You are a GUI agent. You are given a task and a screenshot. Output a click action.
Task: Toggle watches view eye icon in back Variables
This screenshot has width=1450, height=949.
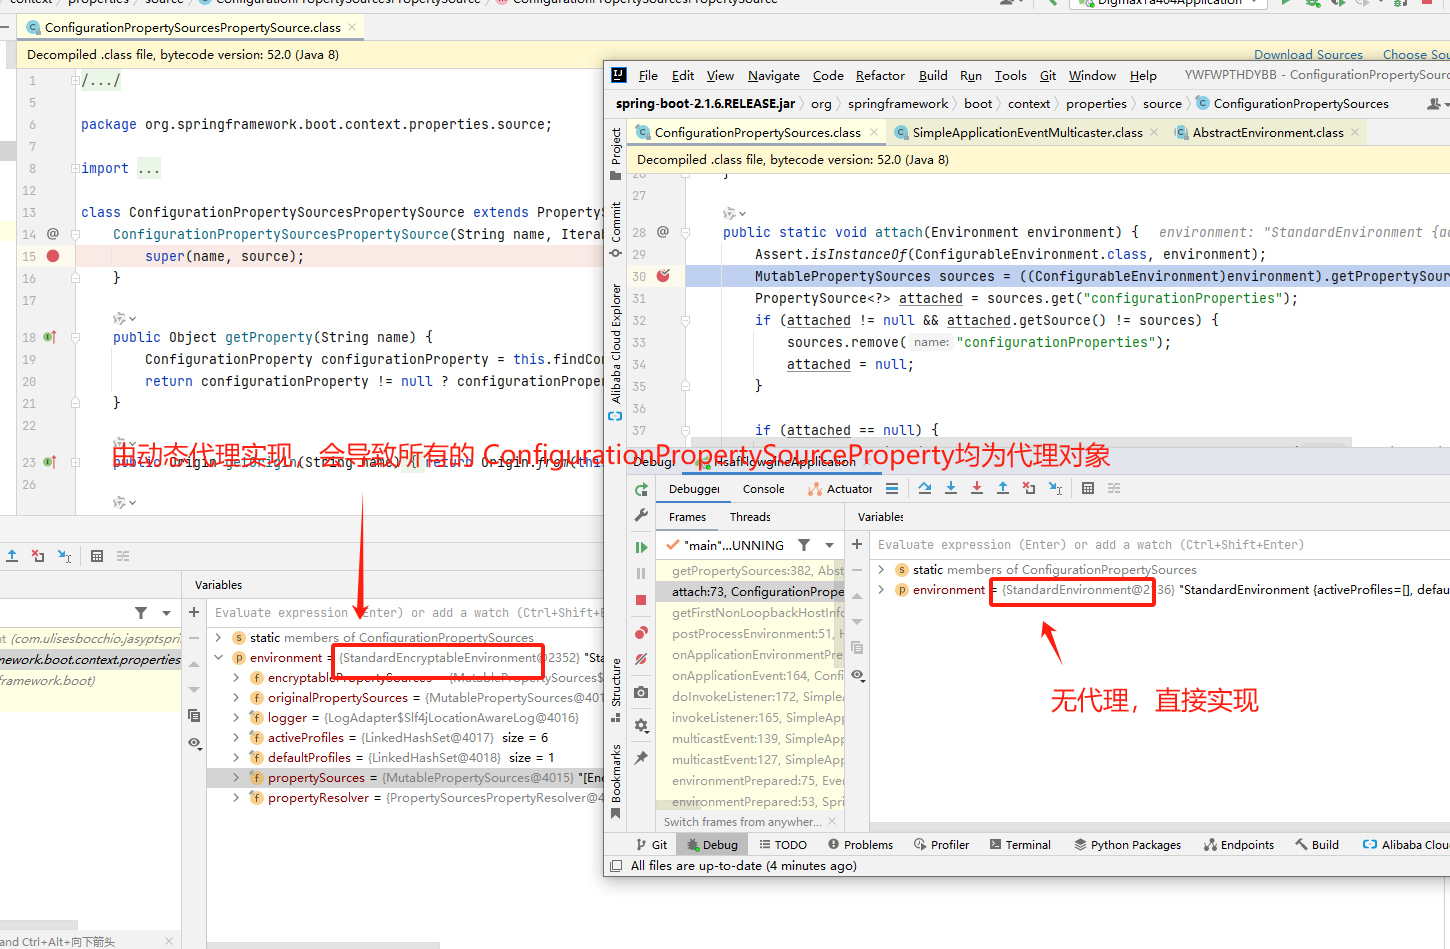[x=194, y=743]
